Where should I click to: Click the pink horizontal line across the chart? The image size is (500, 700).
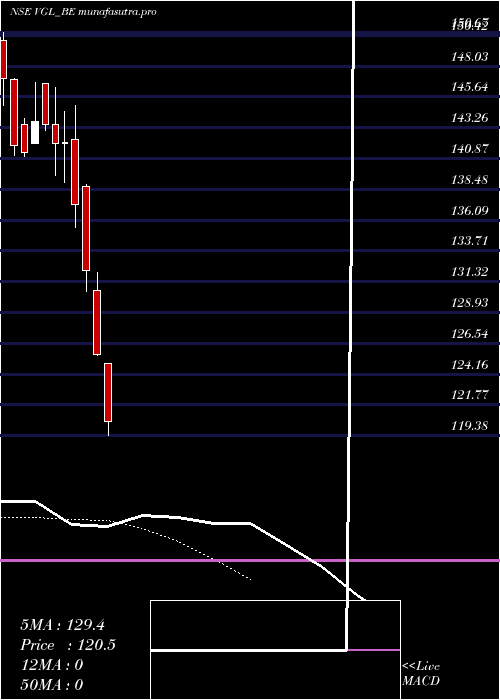tap(250, 560)
